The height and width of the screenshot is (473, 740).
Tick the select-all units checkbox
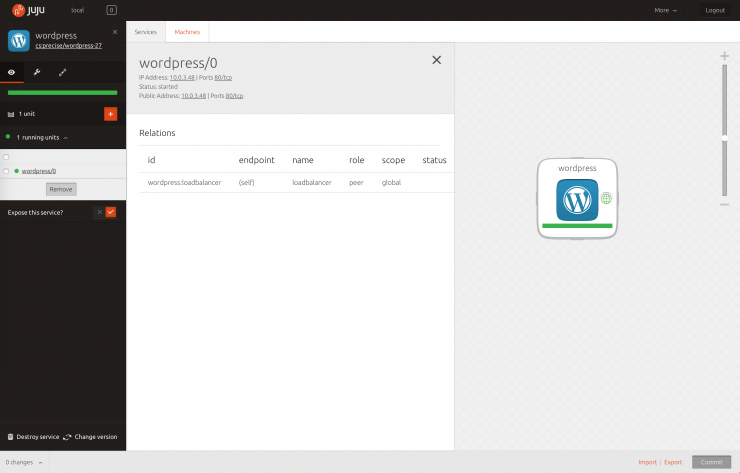6,157
